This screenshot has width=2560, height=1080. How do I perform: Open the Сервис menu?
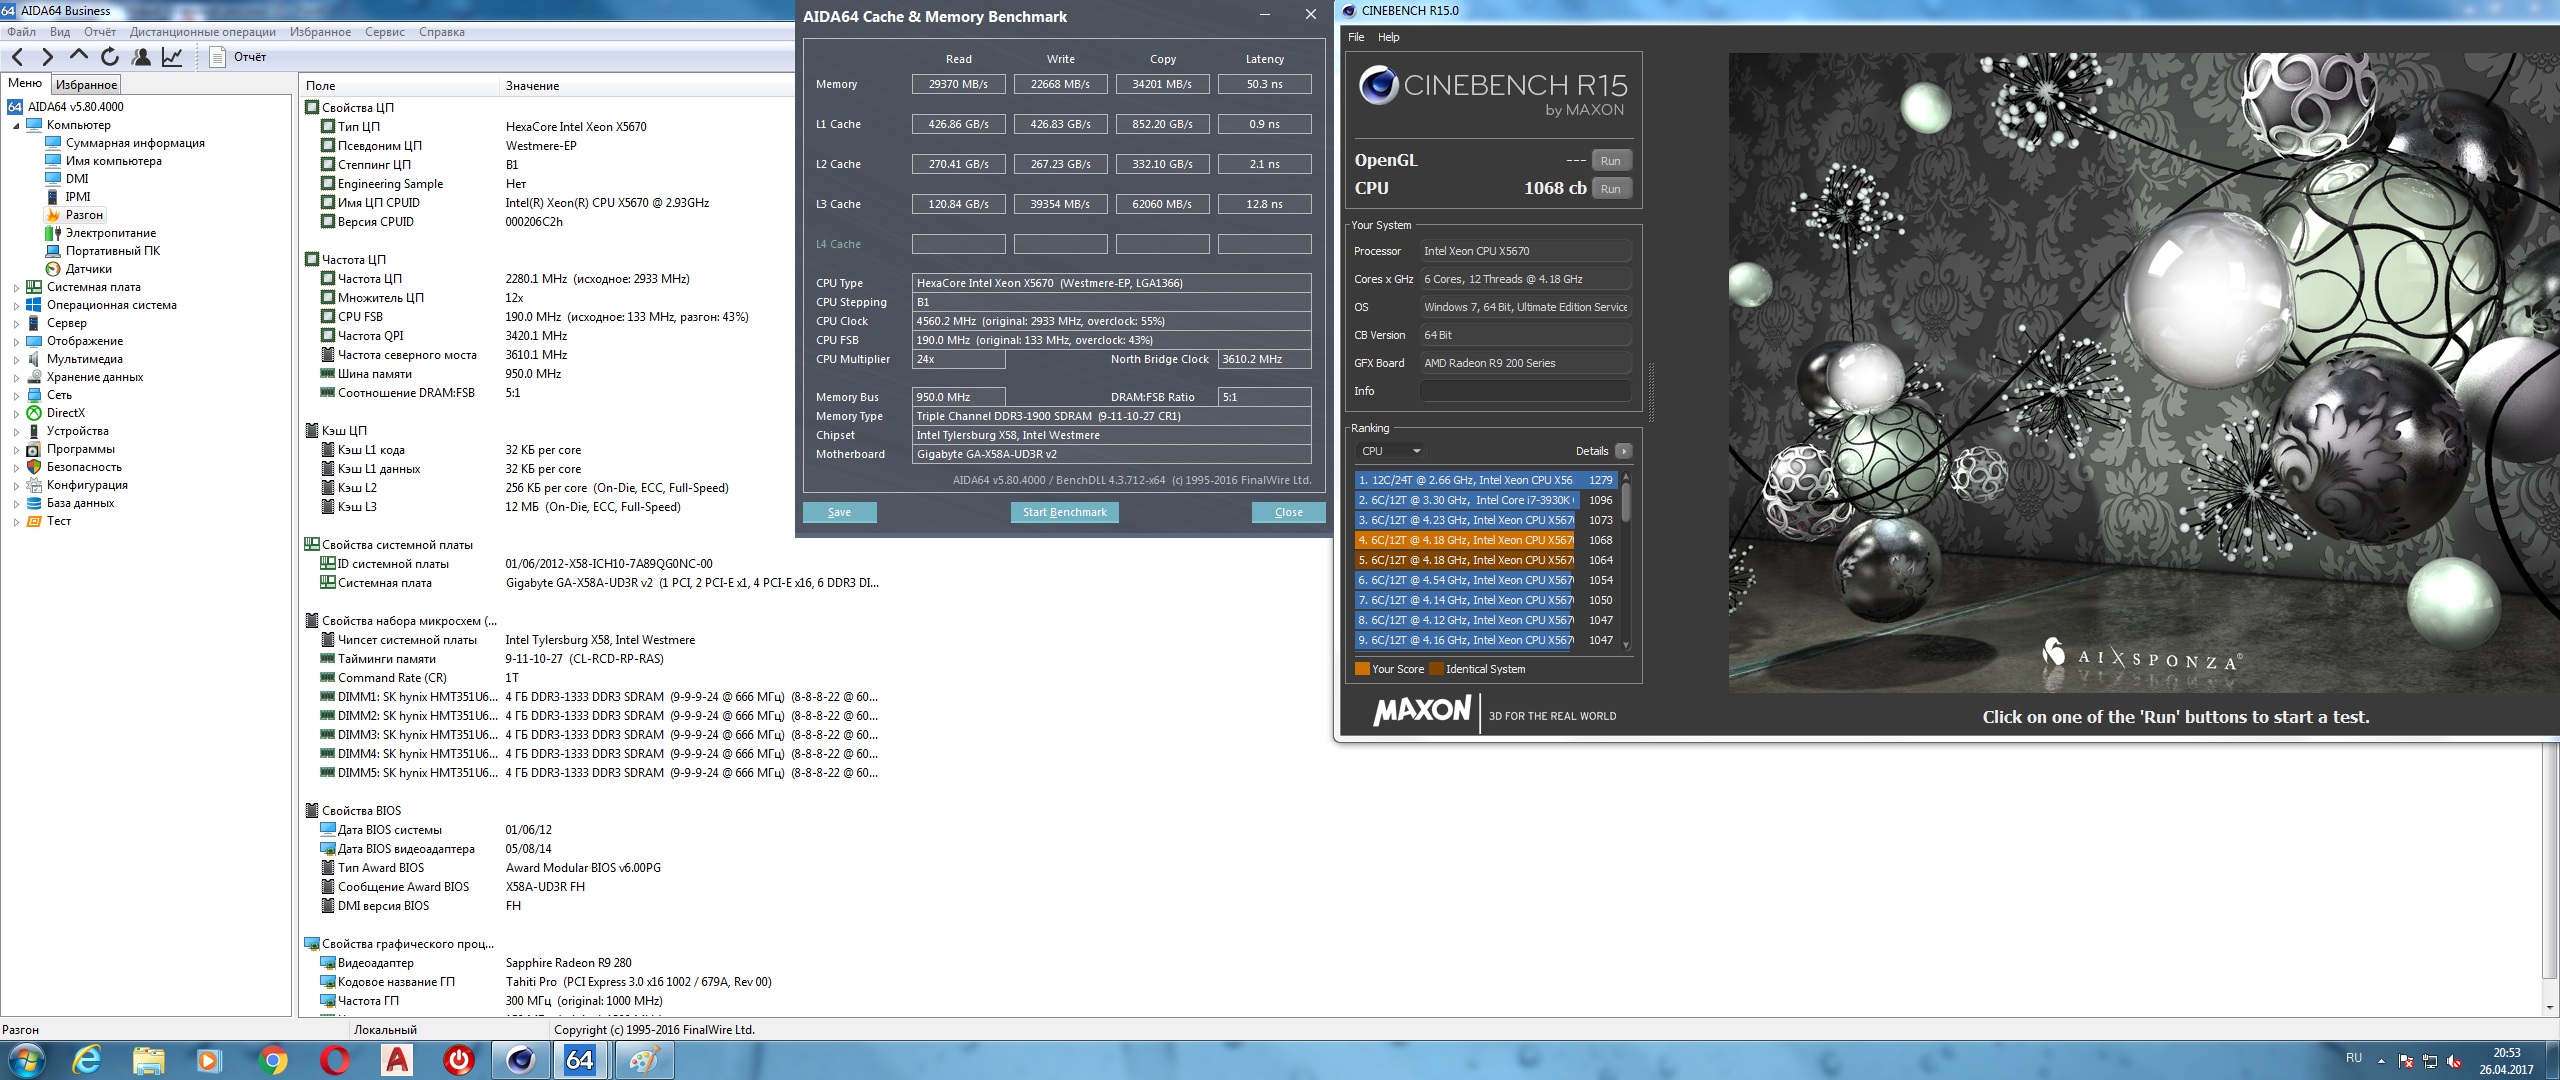384,32
